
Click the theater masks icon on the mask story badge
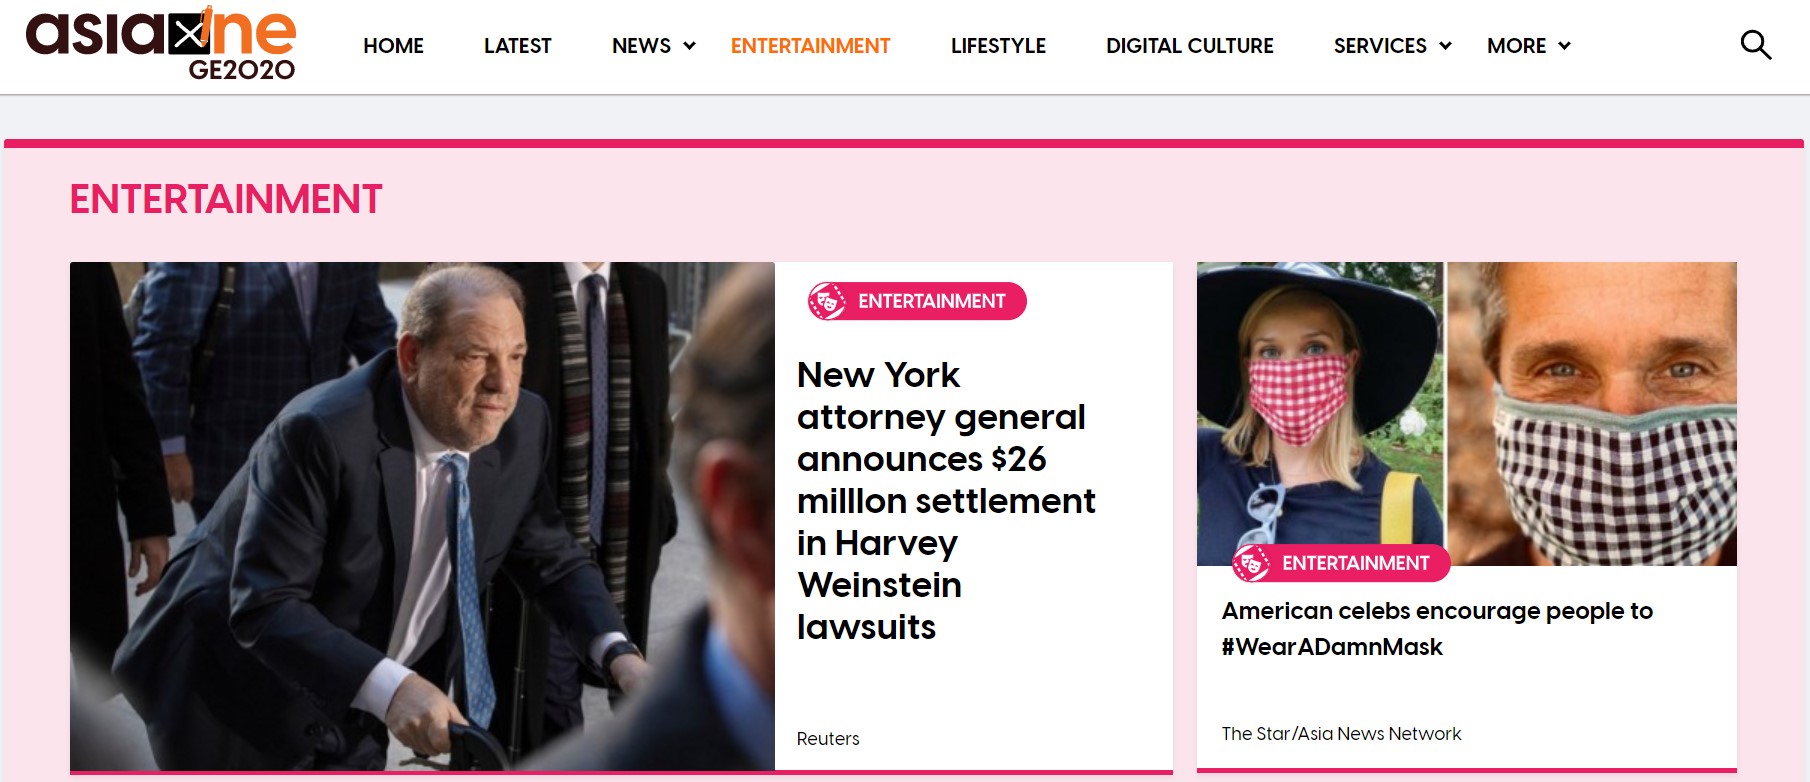point(1252,563)
